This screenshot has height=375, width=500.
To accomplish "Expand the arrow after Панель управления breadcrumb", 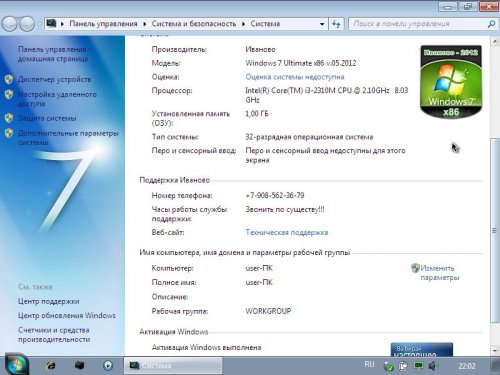I will point(145,24).
